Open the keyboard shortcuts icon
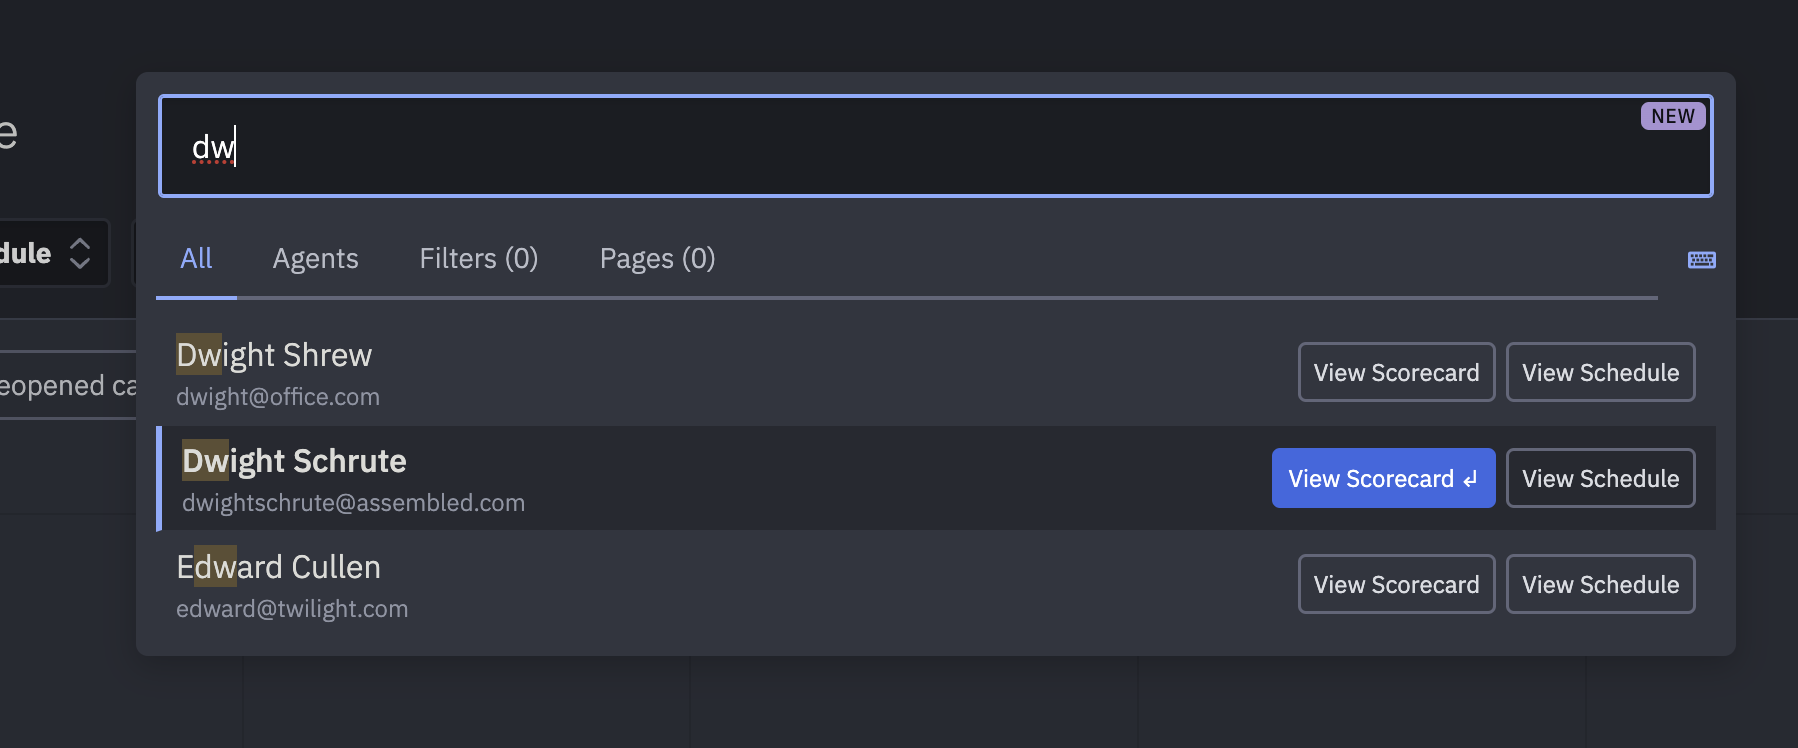This screenshot has width=1798, height=748. click(x=1701, y=260)
